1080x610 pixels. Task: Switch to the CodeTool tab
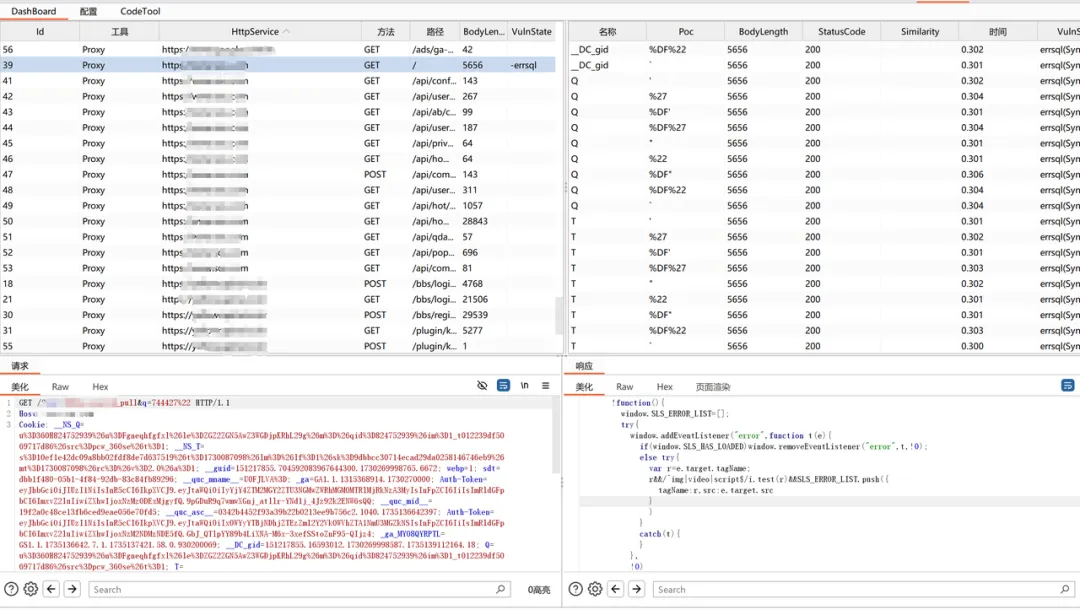[x=140, y=11]
